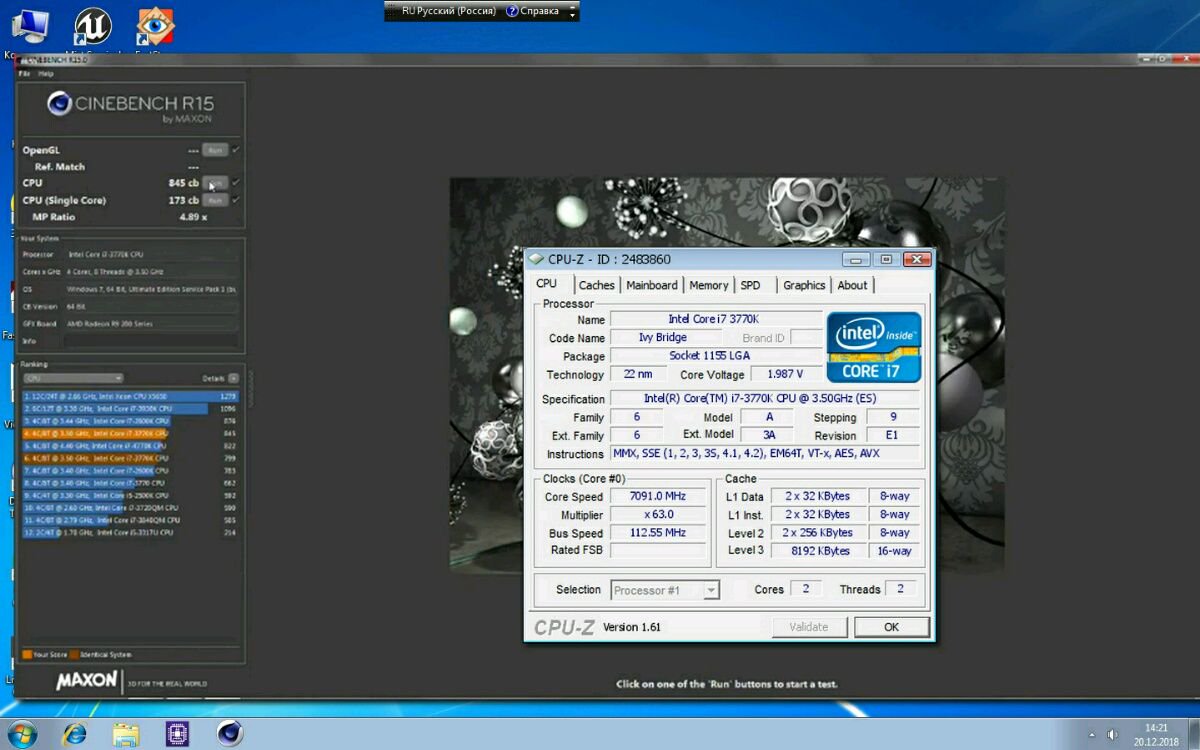Open Windows Explorer folder in the taskbar
This screenshot has width=1200, height=750.
click(126, 734)
